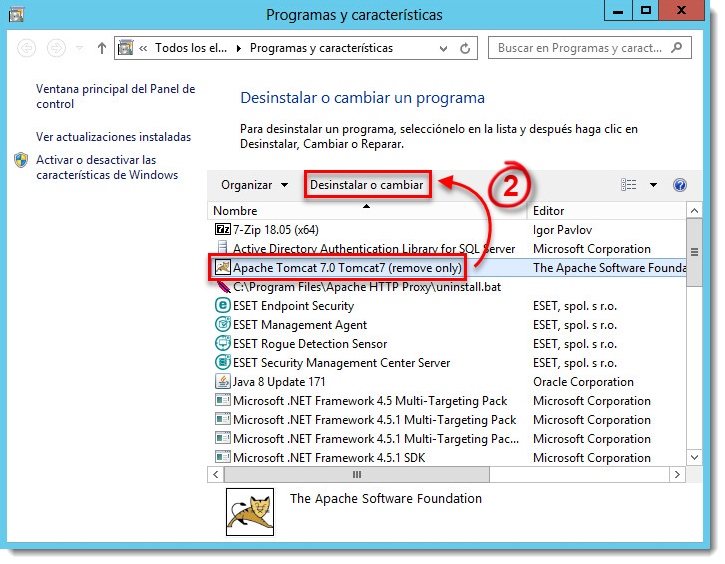Click the 7-Zip program icon
The image size is (725, 564).
(x=222, y=229)
